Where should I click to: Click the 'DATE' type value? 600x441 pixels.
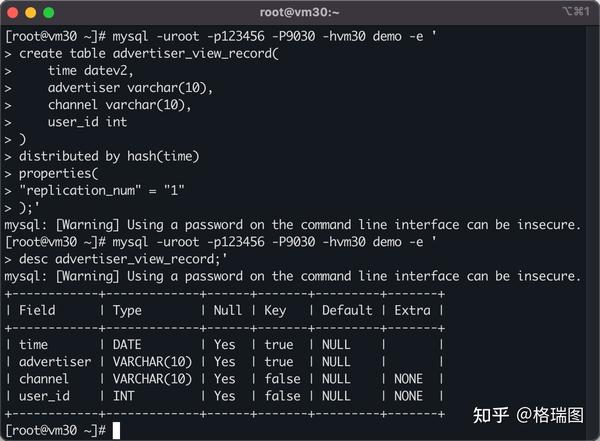tap(136, 345)
